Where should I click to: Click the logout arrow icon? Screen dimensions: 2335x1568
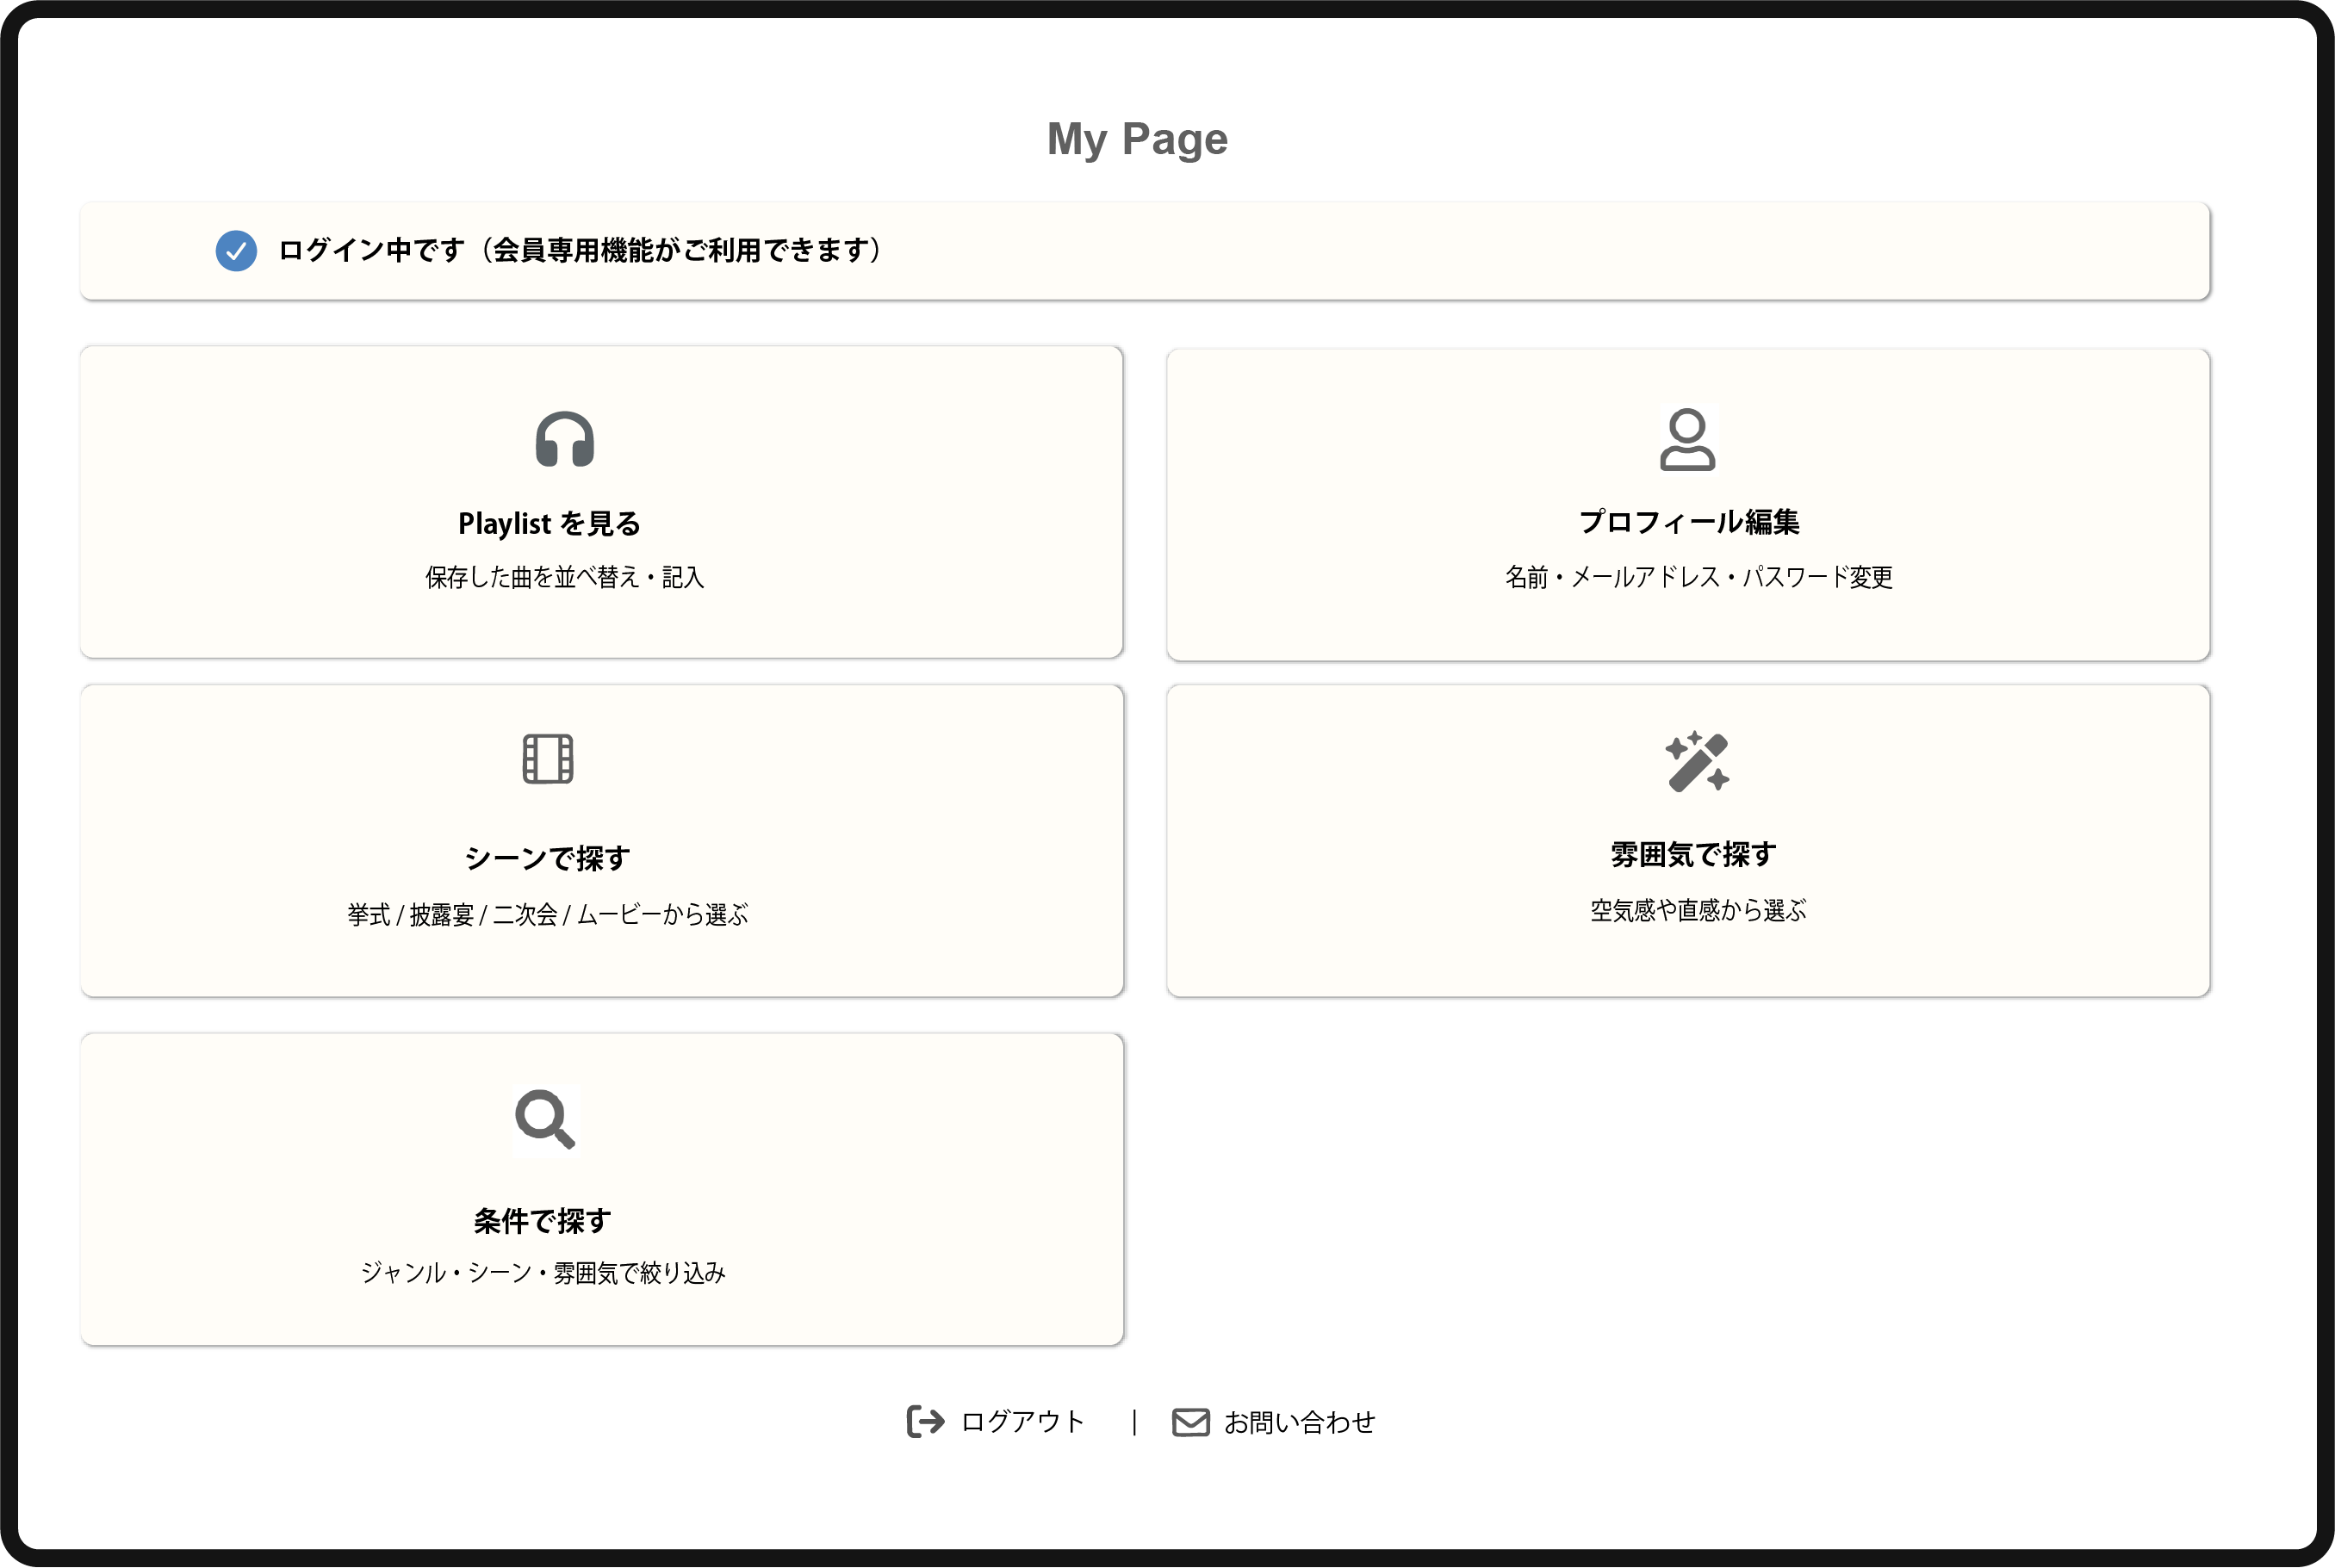point(925,1421)
